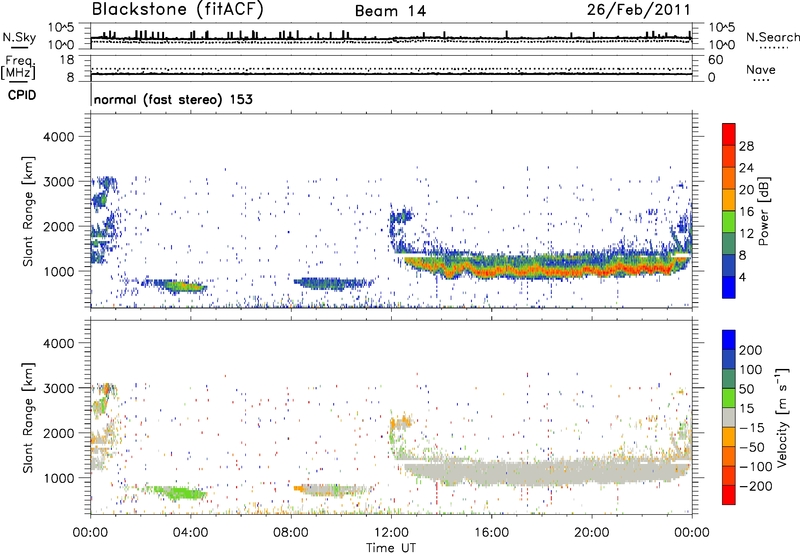Screen dimensions: 800x554
Task: Click the "00:00" label at time axis end
Action: point(691,533)
